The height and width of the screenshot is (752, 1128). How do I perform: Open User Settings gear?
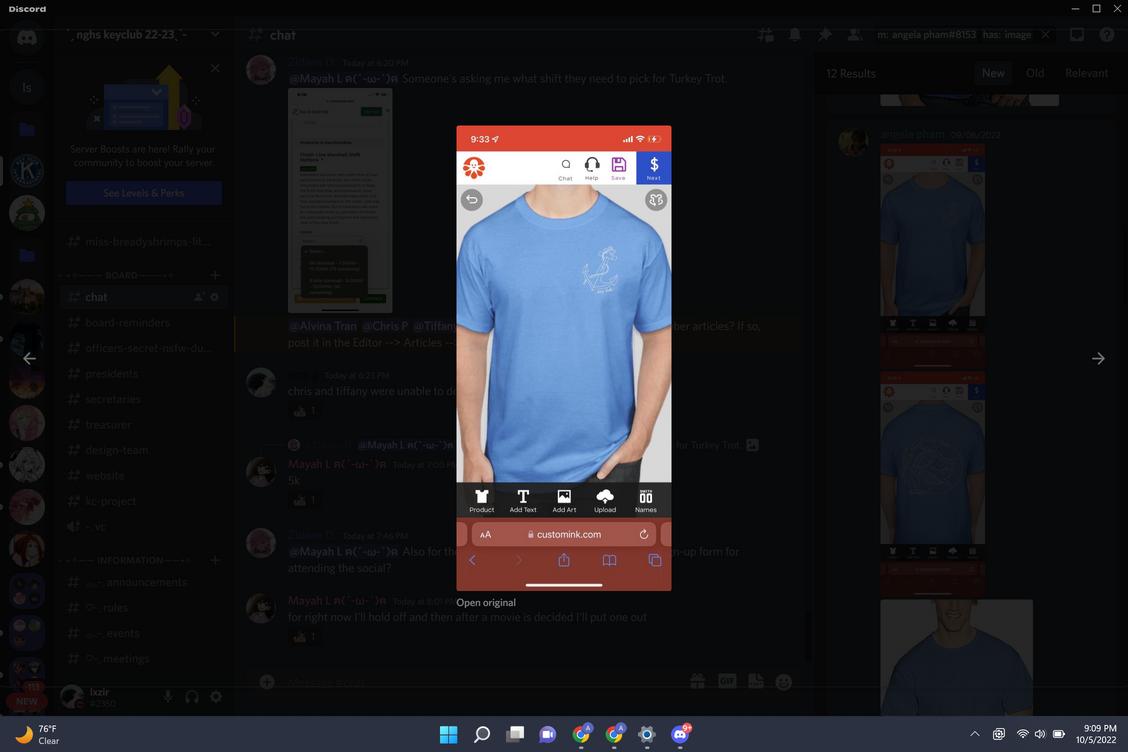[x=216, y=697]
